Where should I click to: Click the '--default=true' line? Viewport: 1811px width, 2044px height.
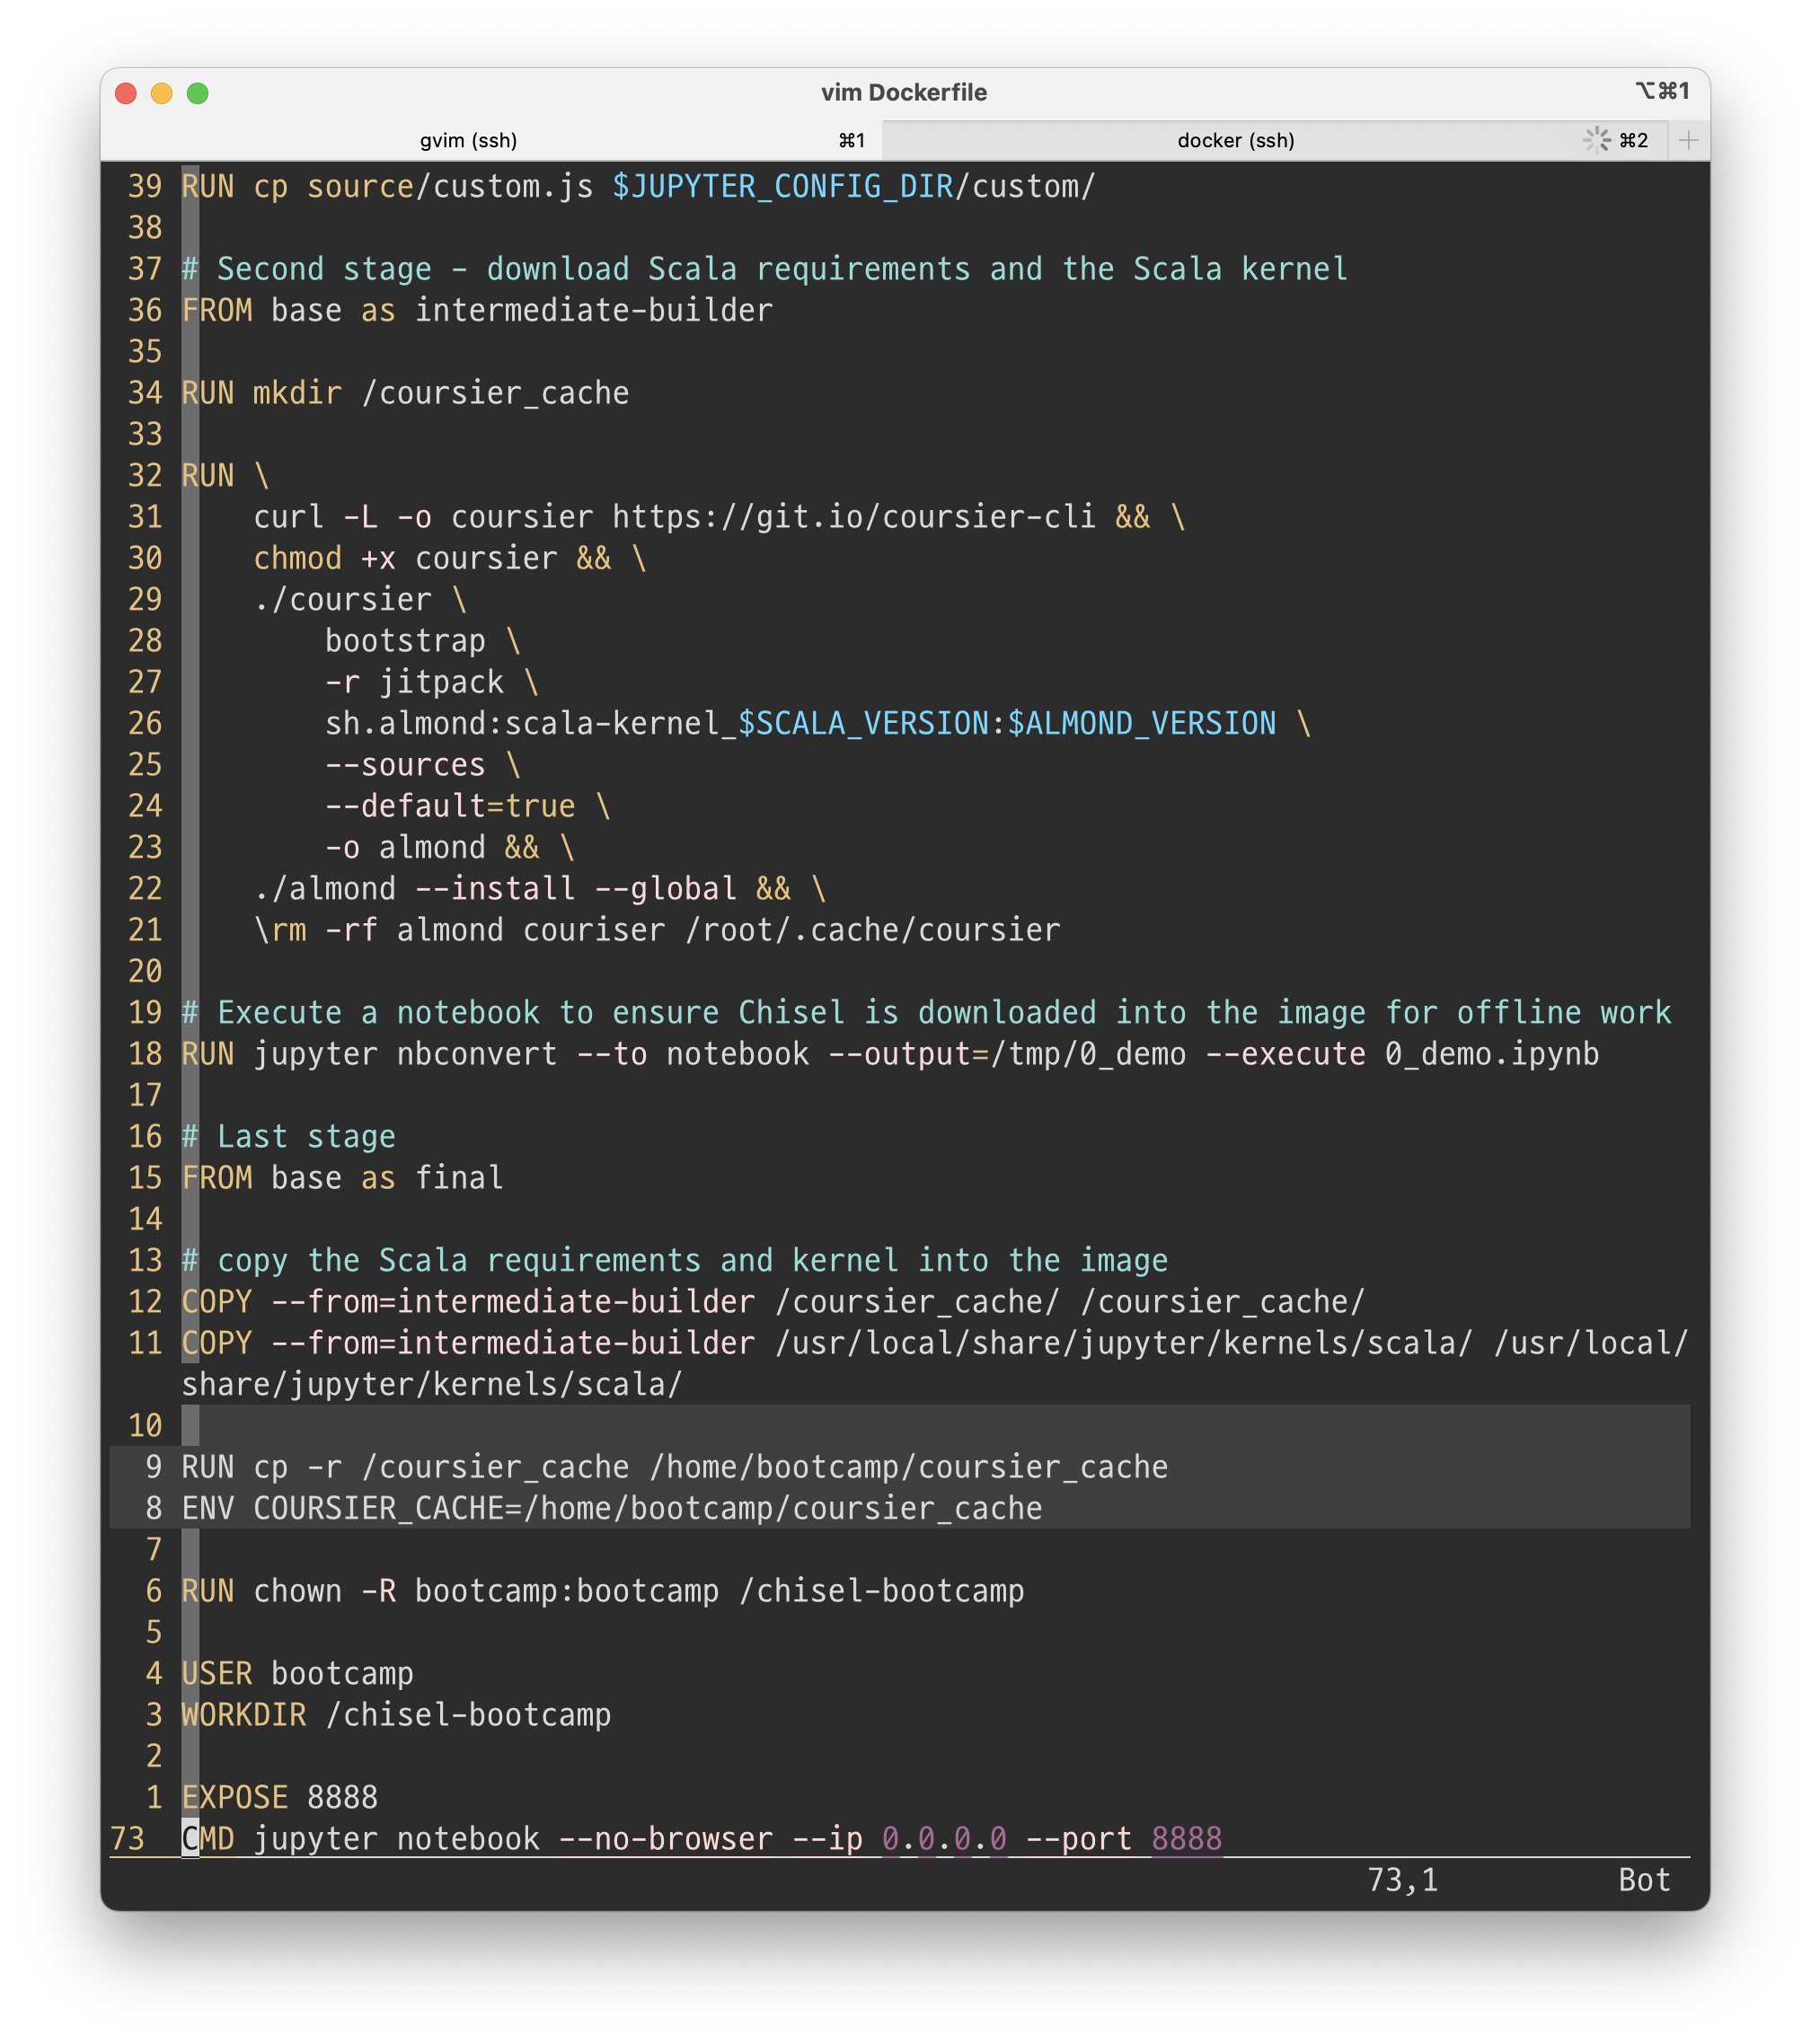[467, 806]
